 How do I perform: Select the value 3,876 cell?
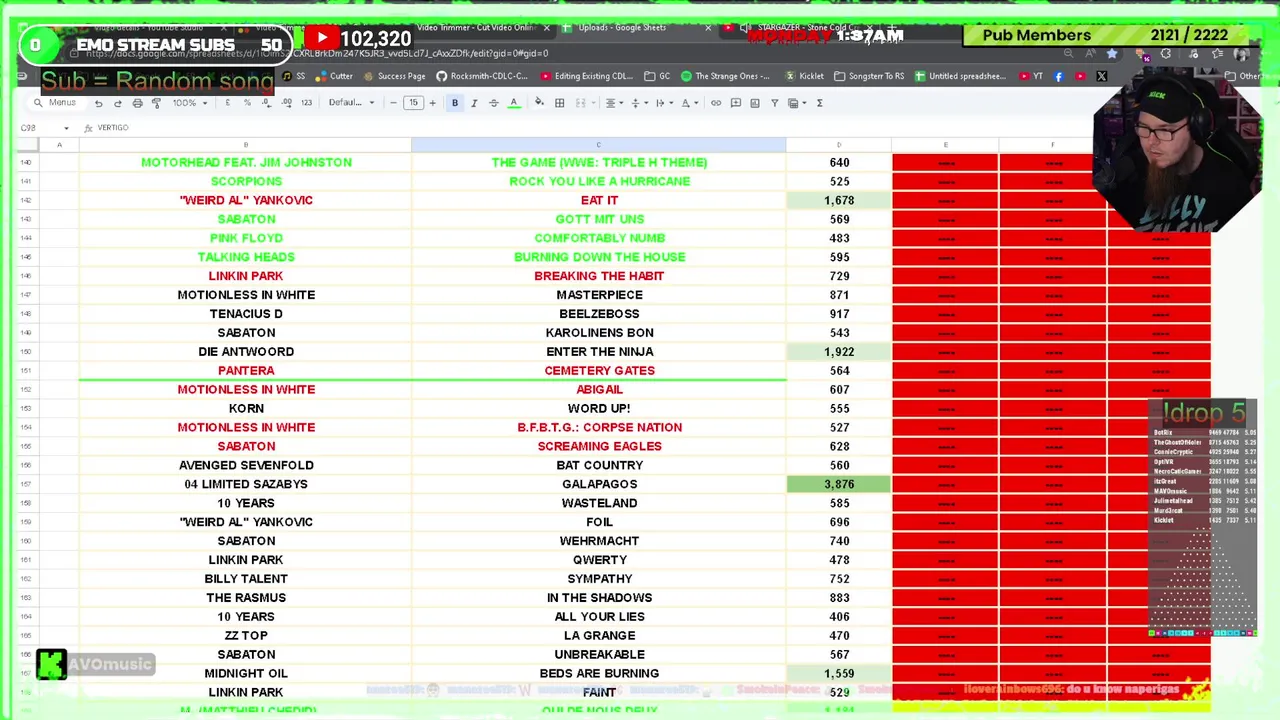click(839, 484)
